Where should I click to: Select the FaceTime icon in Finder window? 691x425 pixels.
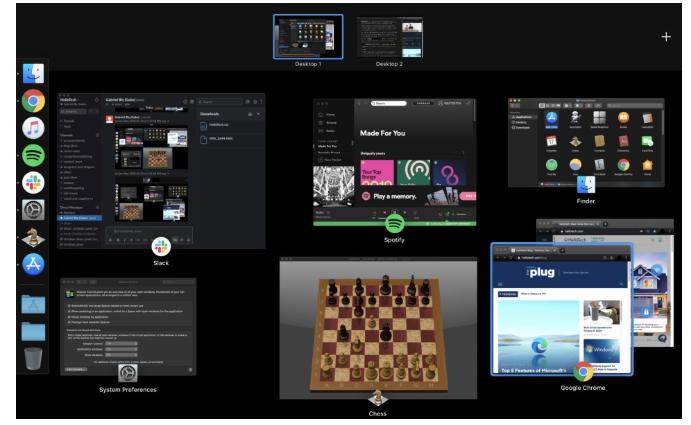(x=647, y=142)
